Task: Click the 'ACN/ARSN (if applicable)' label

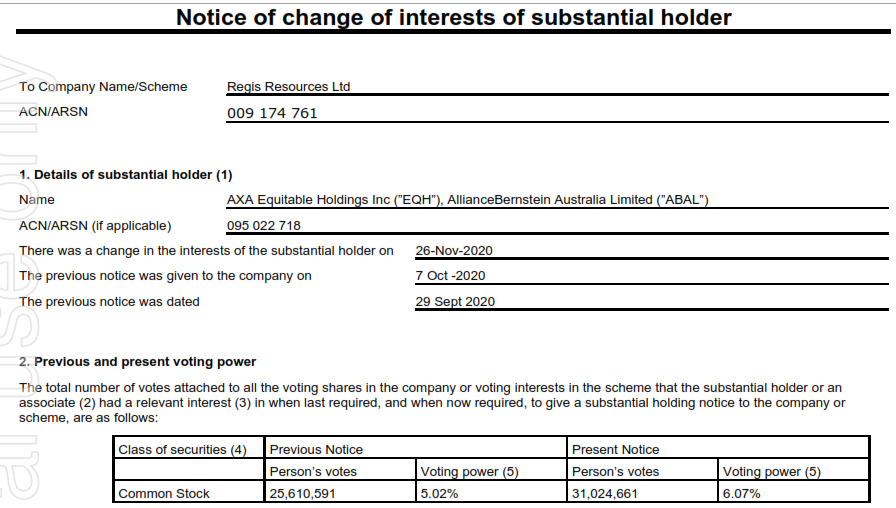Action: pyautogui.click(x=95, y=226)
